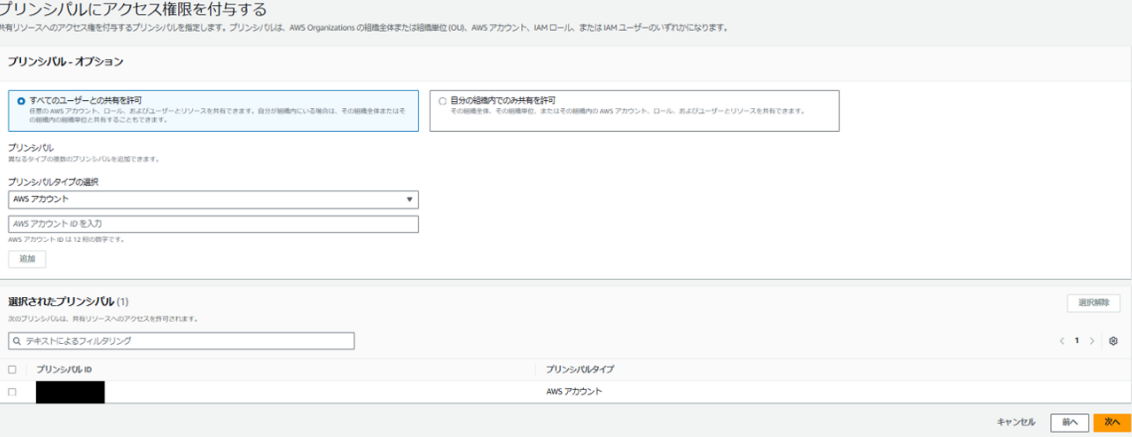The image size is (1132, 437).
Task: Select 自分の組織内でのみ共有を許可 radio option
Action: (443, 100)
